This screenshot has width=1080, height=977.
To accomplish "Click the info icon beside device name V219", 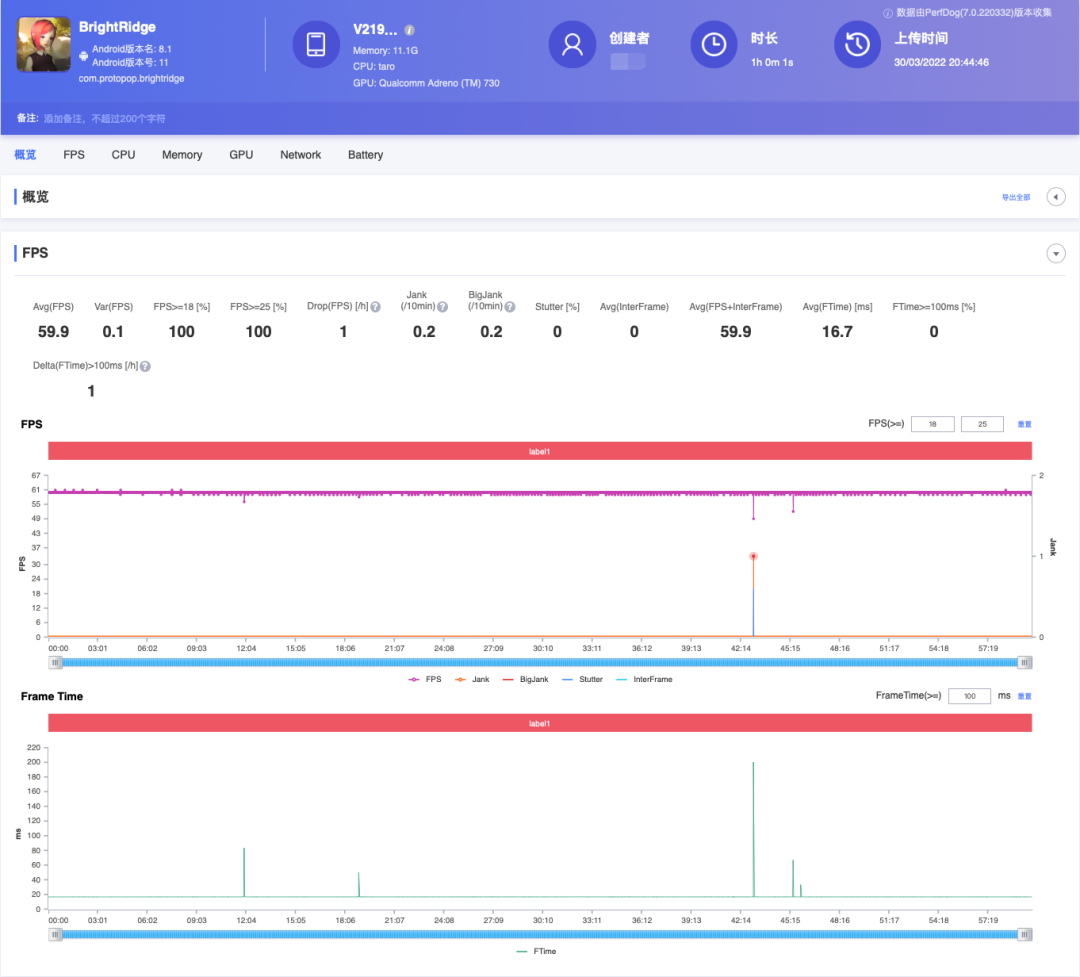I will tap(410, 31).
